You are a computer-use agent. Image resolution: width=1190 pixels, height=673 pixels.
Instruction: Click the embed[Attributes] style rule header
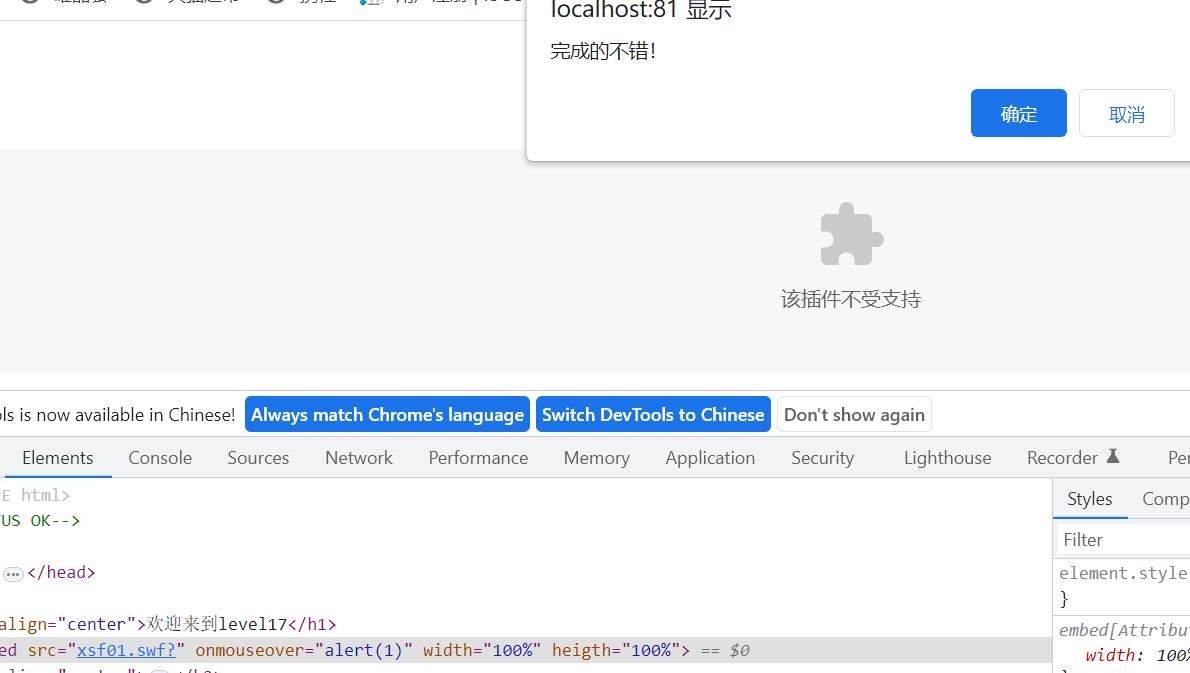coord(1124,630)
